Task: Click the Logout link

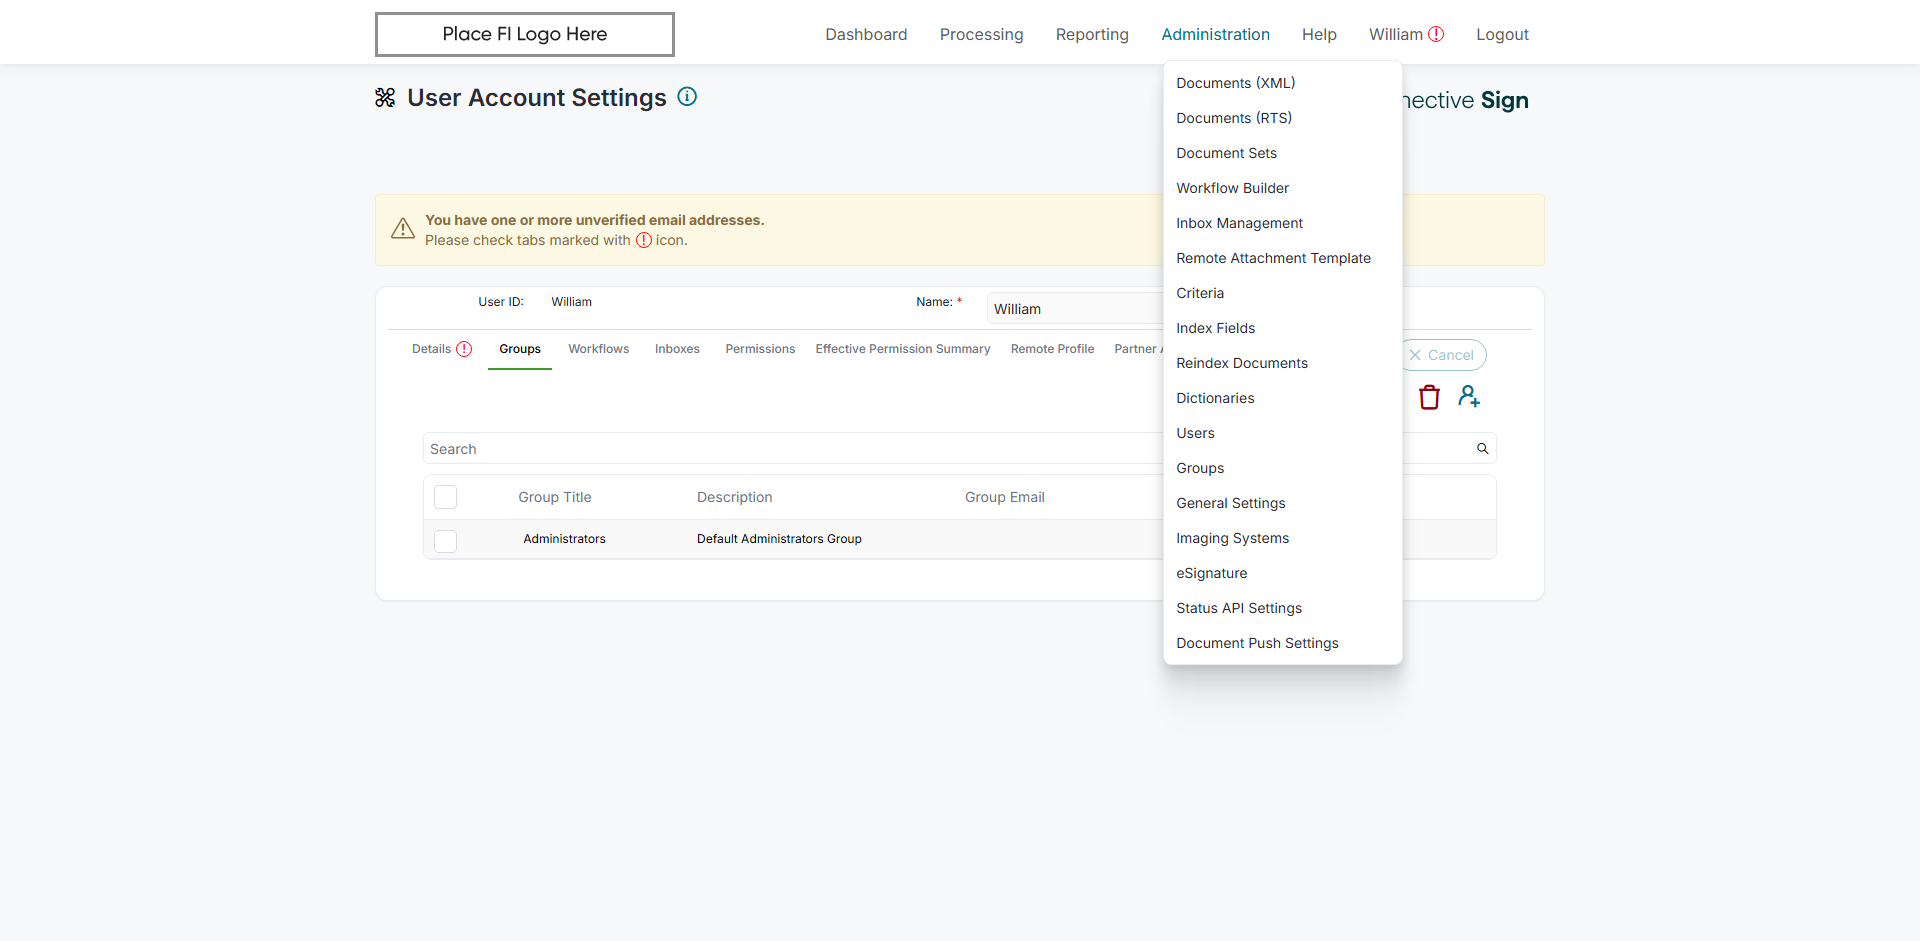Action: pyautogui.click(x=1502, y=34)
